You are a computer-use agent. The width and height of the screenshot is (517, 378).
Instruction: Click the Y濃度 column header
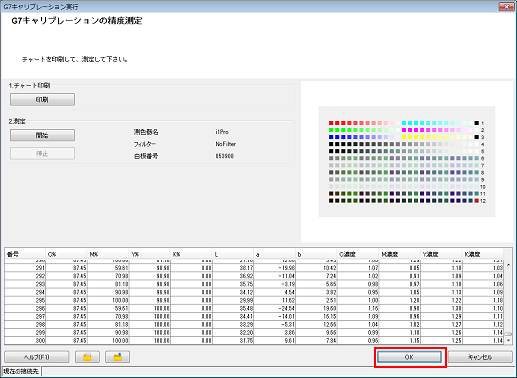point(441,254)
